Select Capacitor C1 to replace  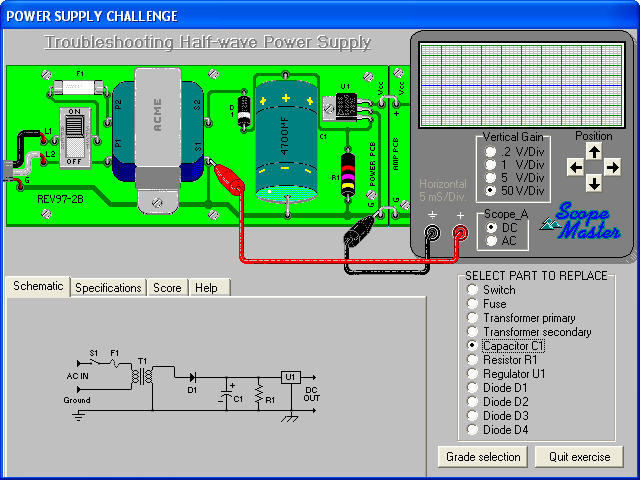(506, 346)
